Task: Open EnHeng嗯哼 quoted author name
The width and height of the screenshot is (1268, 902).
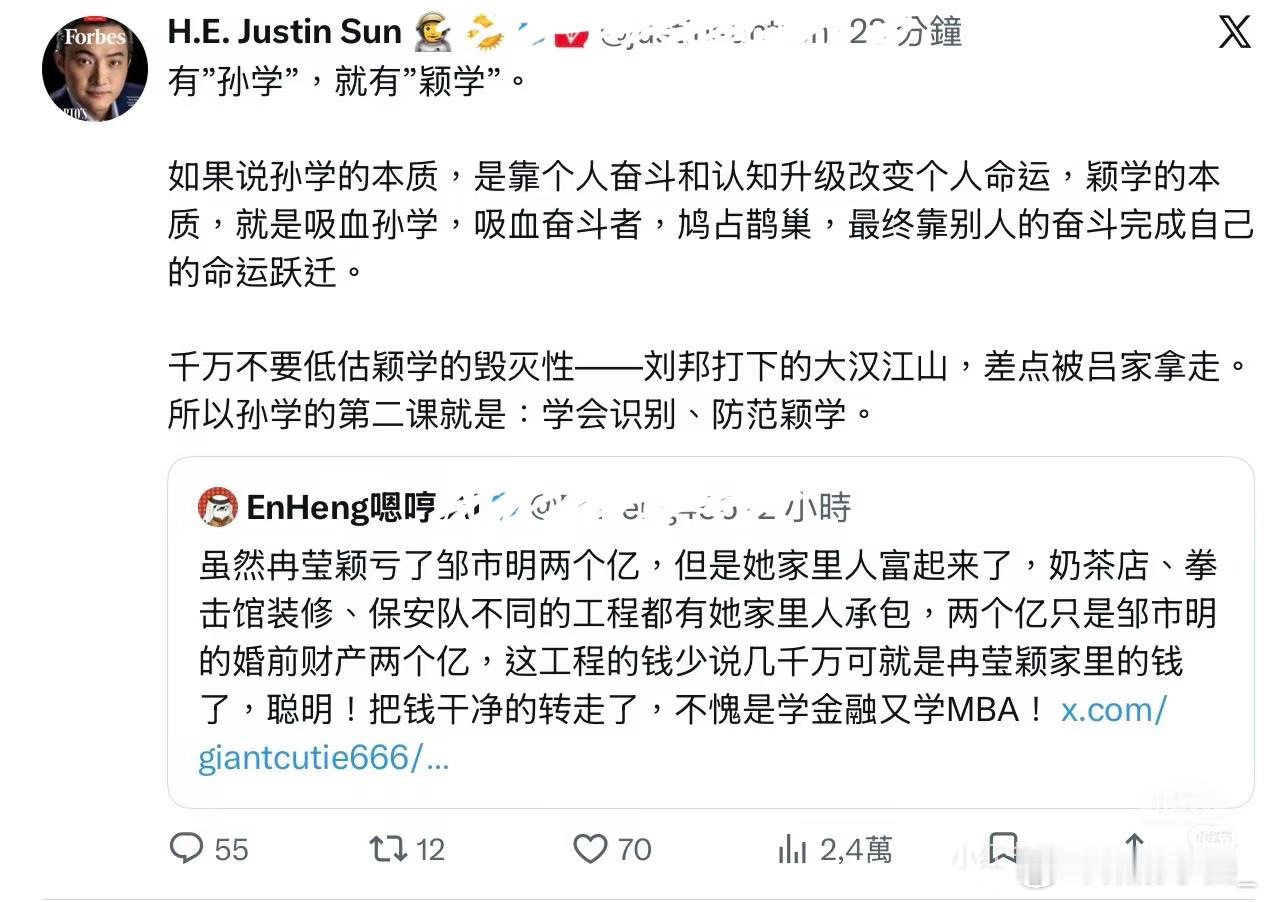Action: [340, 508]
